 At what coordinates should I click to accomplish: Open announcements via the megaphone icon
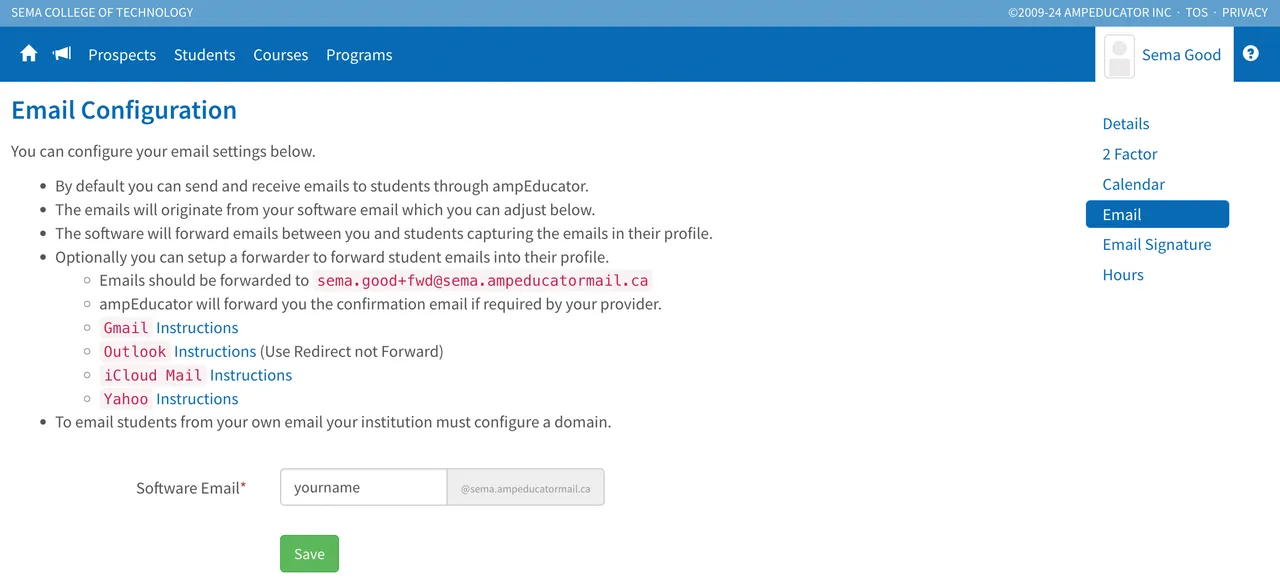tap(61, 54)
